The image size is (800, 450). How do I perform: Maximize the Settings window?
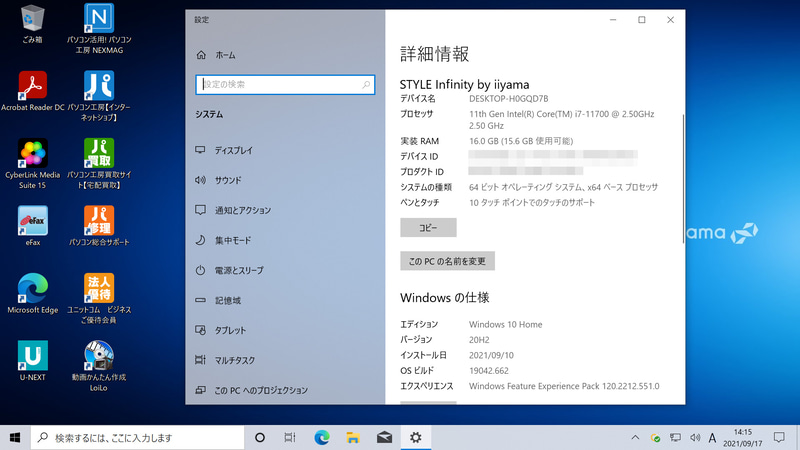pos(642,20)
